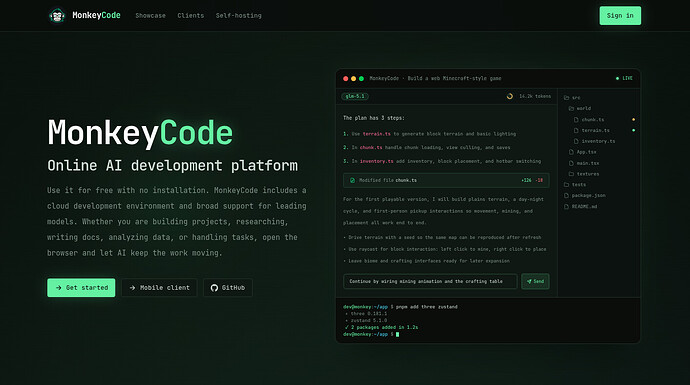The image size is (690, 385).
Task: Click the file icon beside main.tsx
Action: click(x=571, y=163)
